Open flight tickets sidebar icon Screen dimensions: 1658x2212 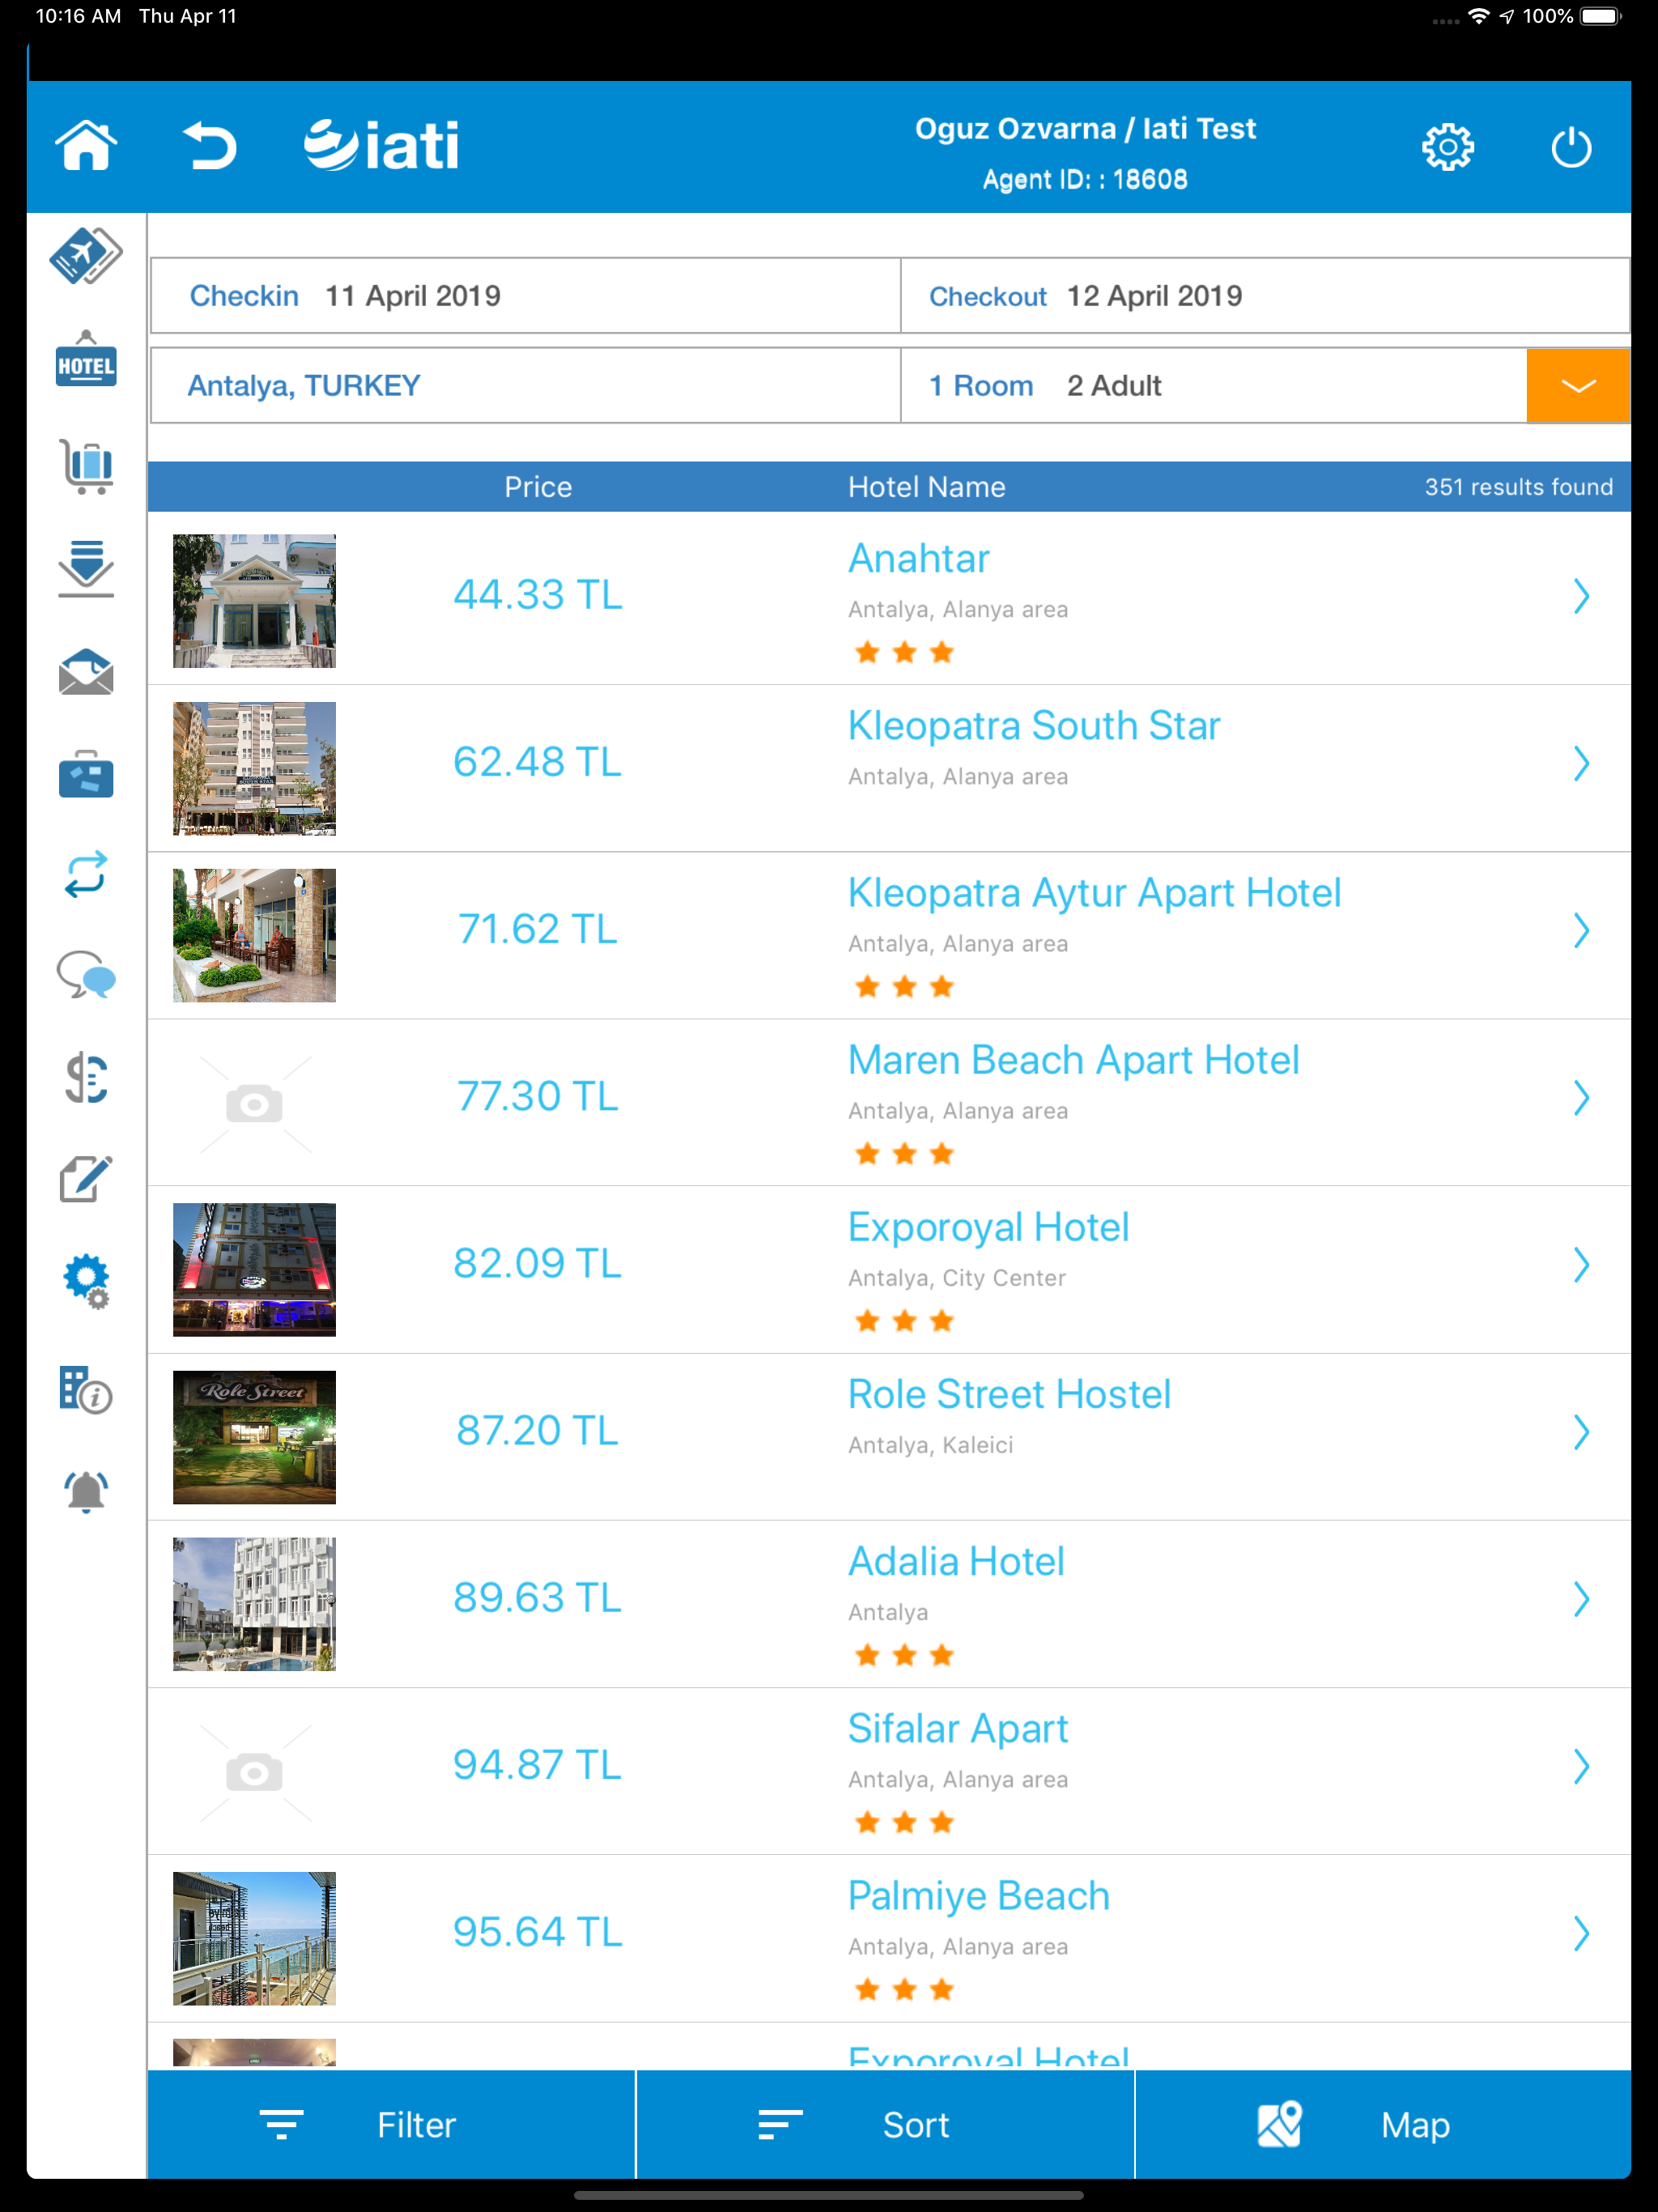click(86, 256)
